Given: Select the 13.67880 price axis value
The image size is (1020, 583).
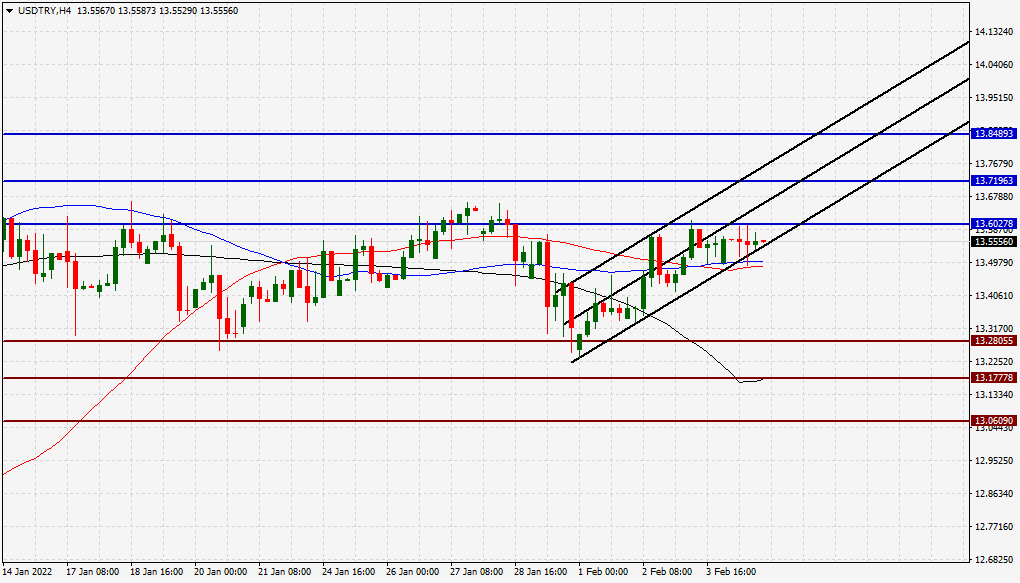Looking at the screenshot, I should click(994, 197).
